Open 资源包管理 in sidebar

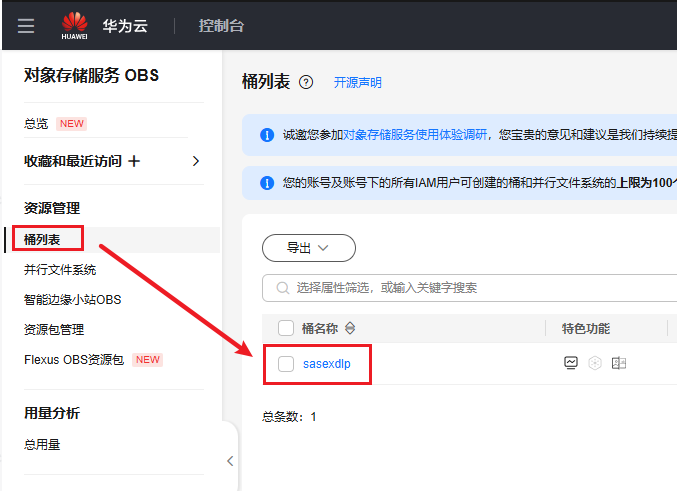pos(54,329)
